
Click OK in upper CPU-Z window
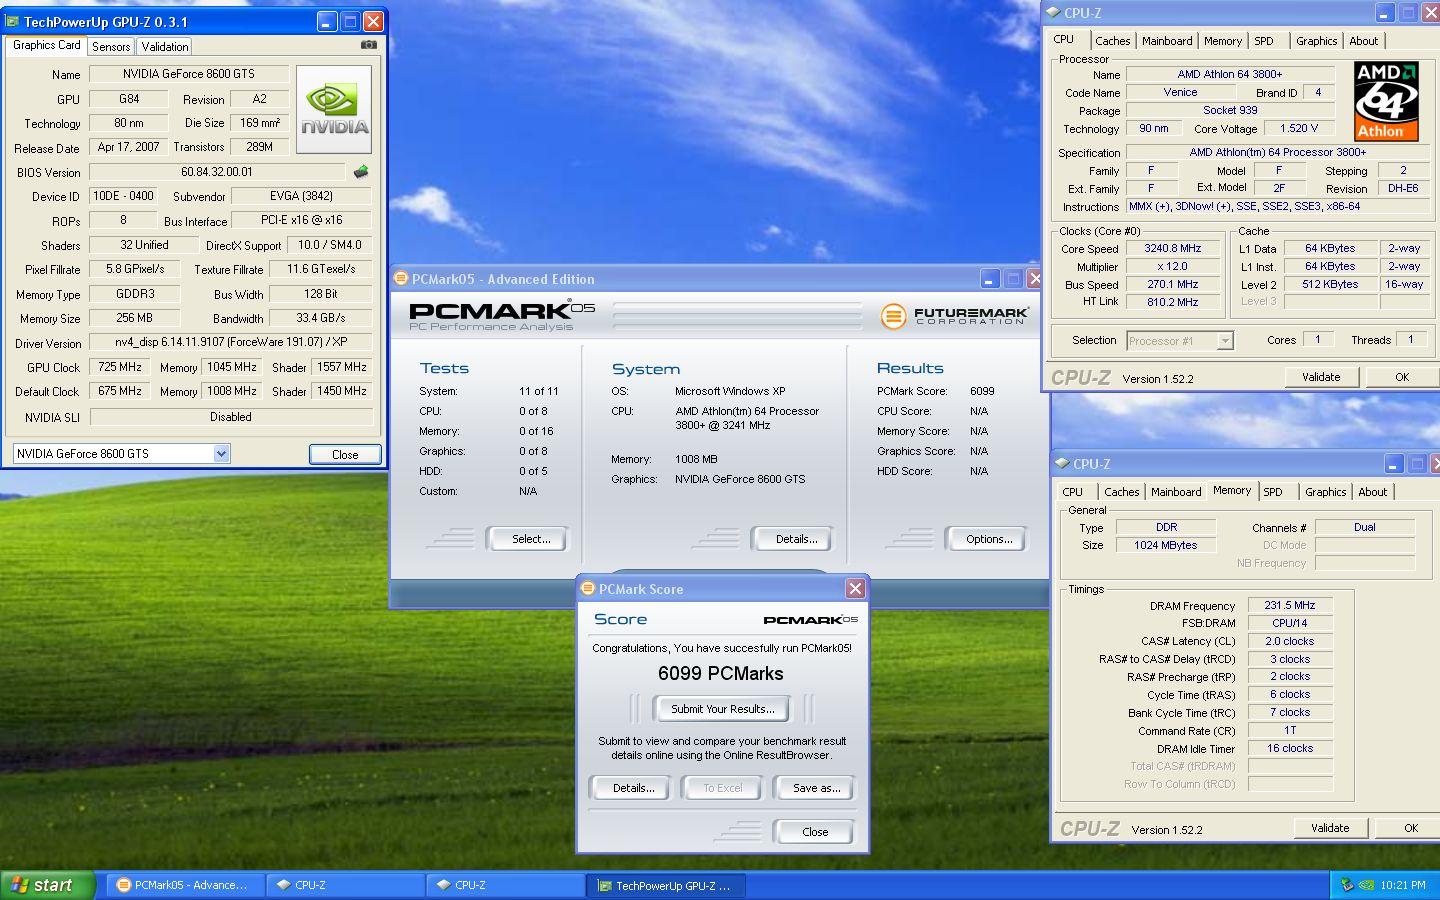coord(1402,377)
